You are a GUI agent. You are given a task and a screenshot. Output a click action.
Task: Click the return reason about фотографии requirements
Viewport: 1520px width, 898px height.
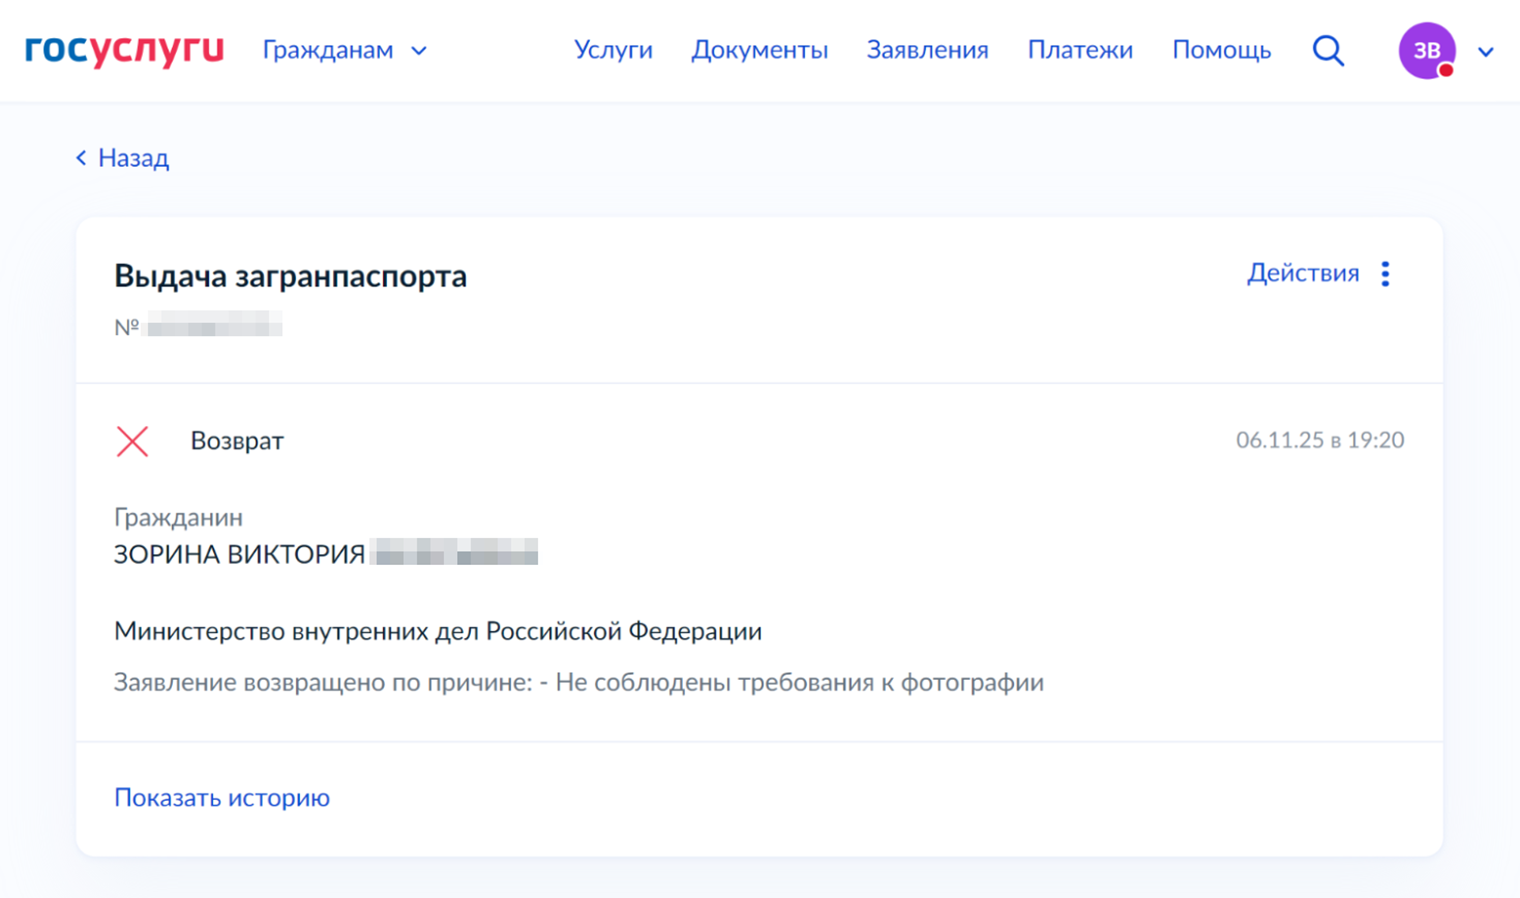coord(579,683)
